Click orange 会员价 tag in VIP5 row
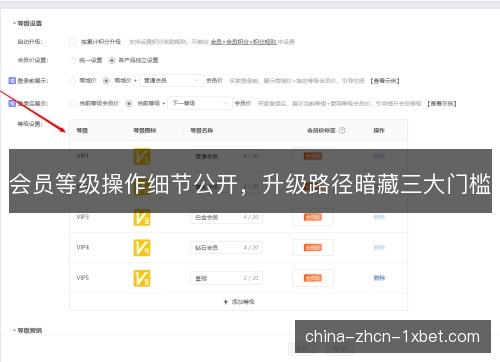 coord(313,278)
